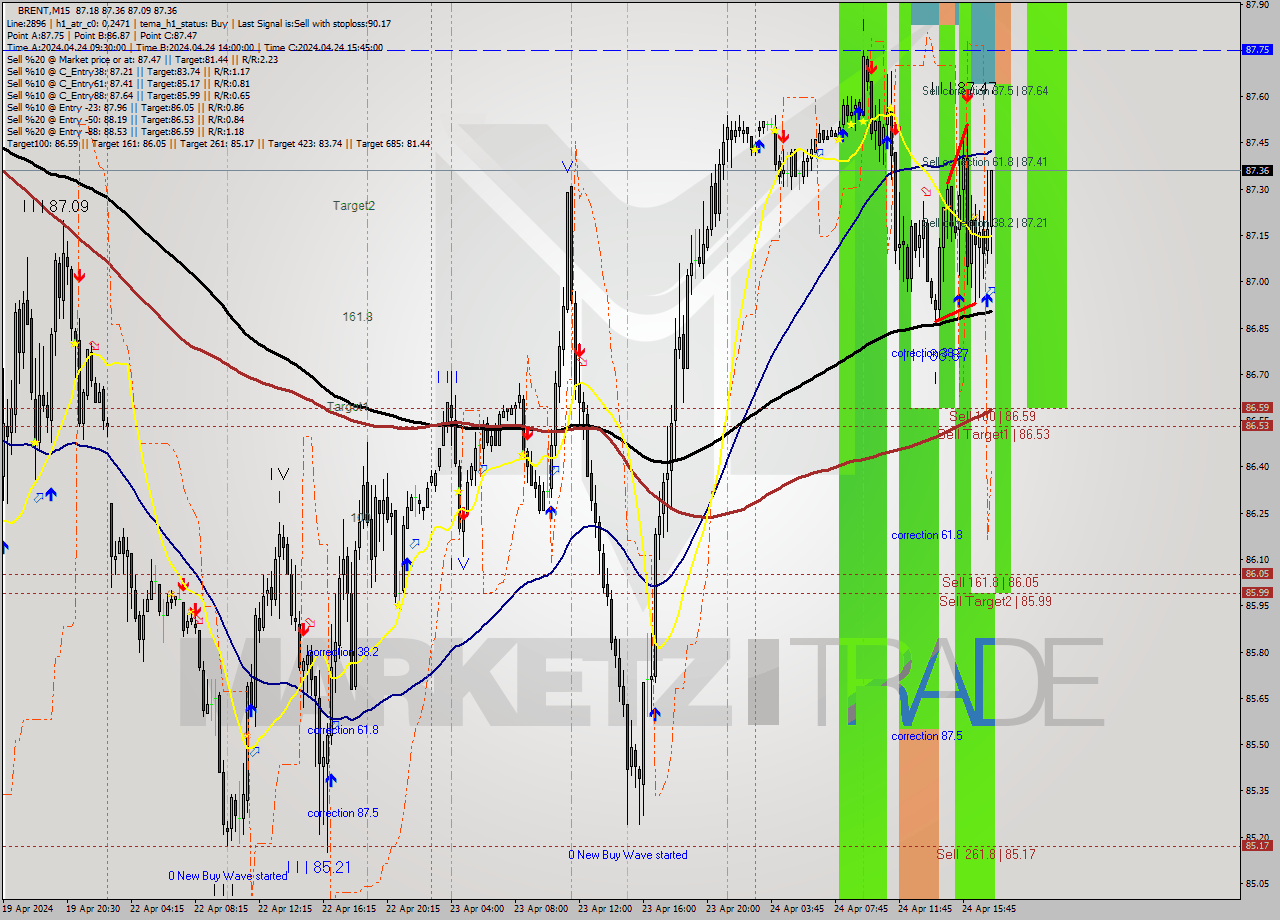The height and width of the screenshot is (920, 1280).
Task: Select the 'Sell %20 @ Entry -88: 88.53' line
Action: pos(124,131)
